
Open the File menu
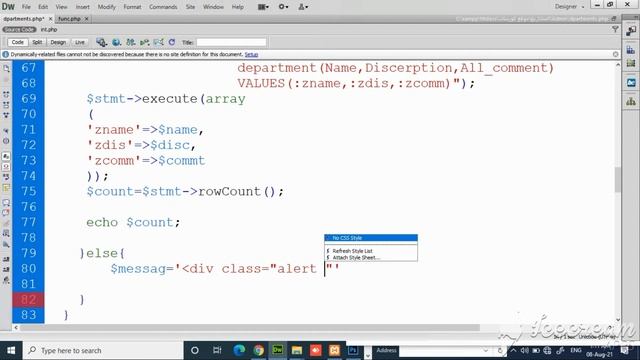pos(26,7)
